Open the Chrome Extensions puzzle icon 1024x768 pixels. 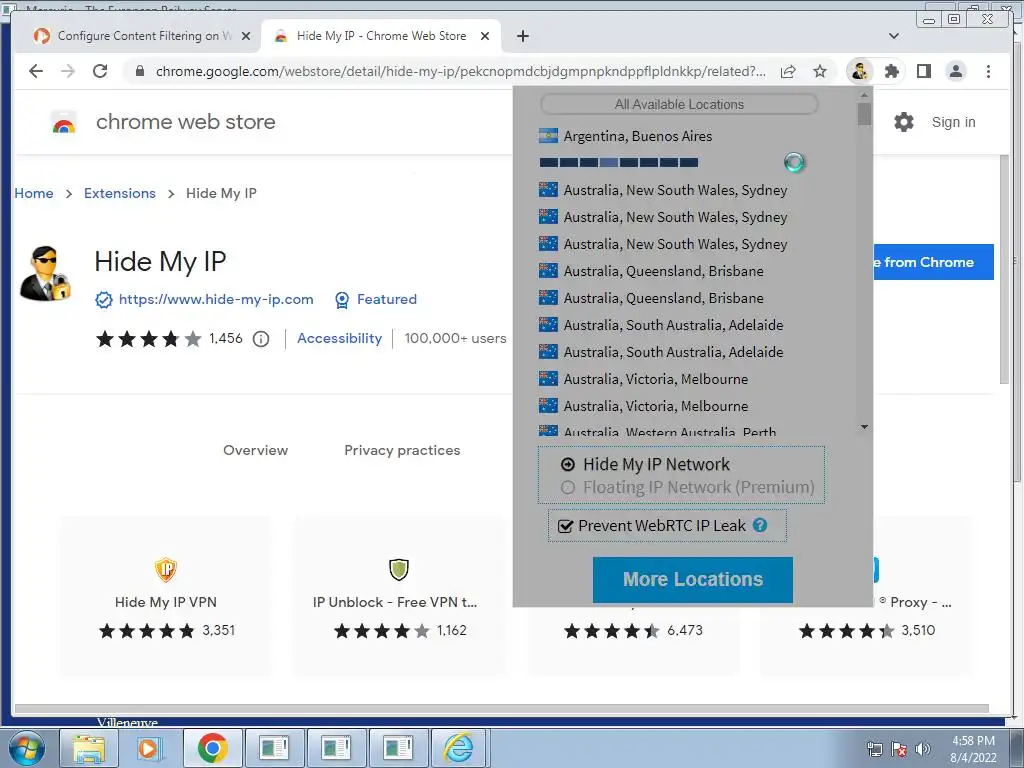891,71
